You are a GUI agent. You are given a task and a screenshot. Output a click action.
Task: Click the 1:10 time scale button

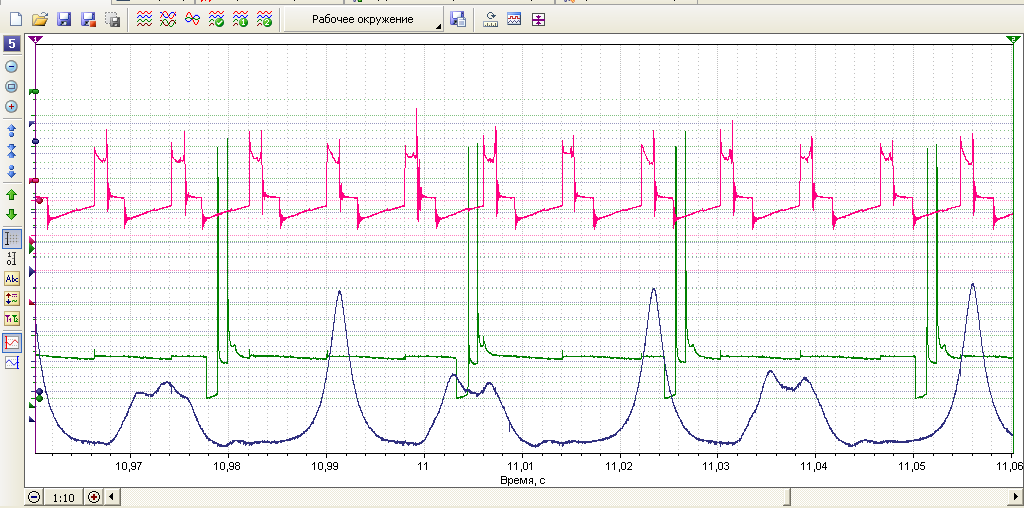coord(63,498)
